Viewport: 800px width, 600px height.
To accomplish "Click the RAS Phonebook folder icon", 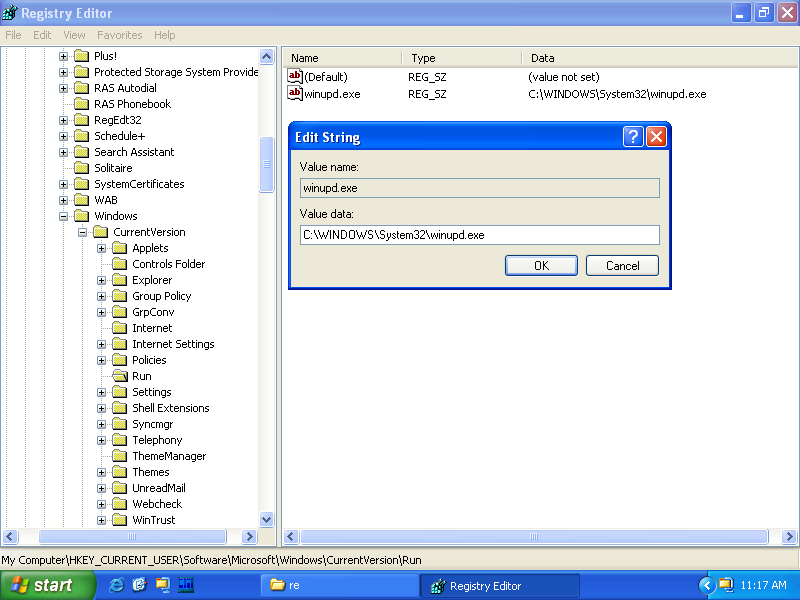I will (x=82, y=104).
